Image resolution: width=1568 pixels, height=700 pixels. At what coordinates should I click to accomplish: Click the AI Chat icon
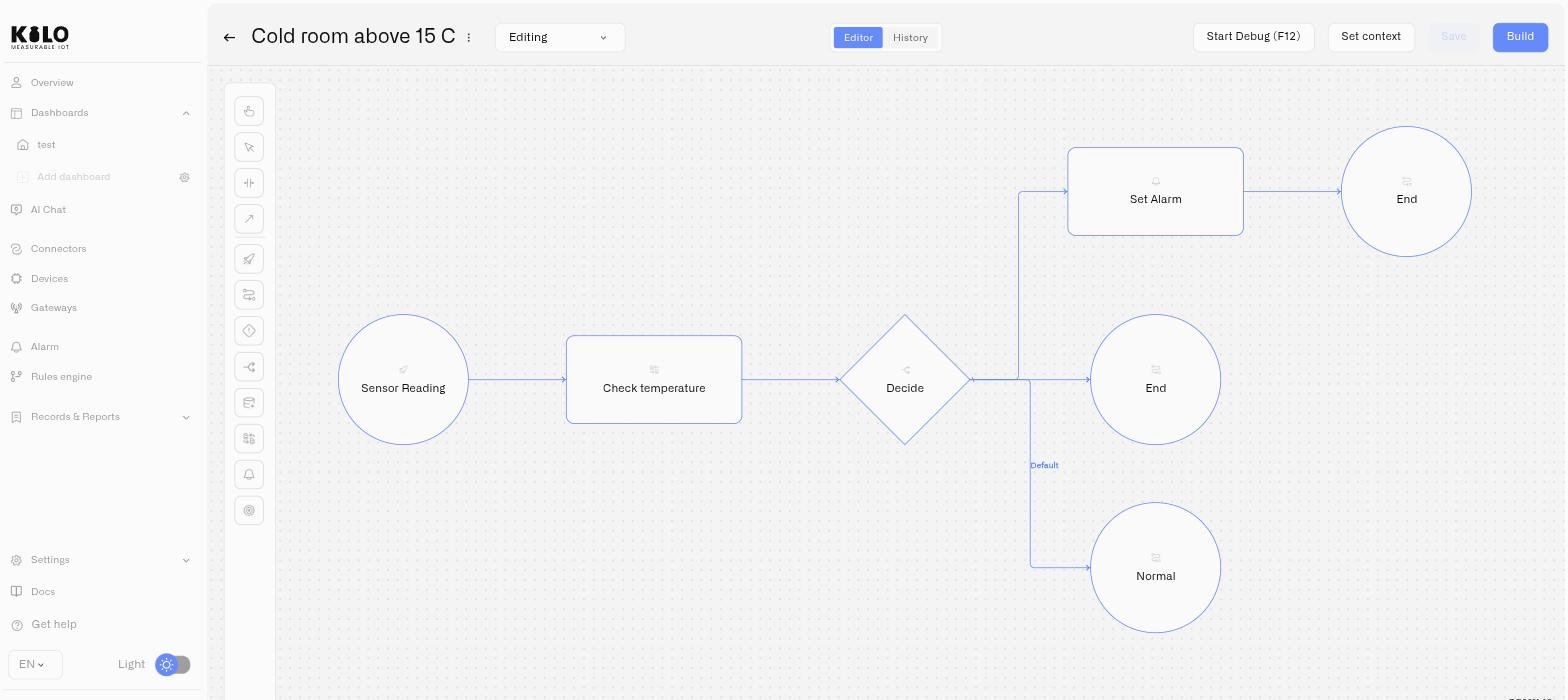click(16, 210)
